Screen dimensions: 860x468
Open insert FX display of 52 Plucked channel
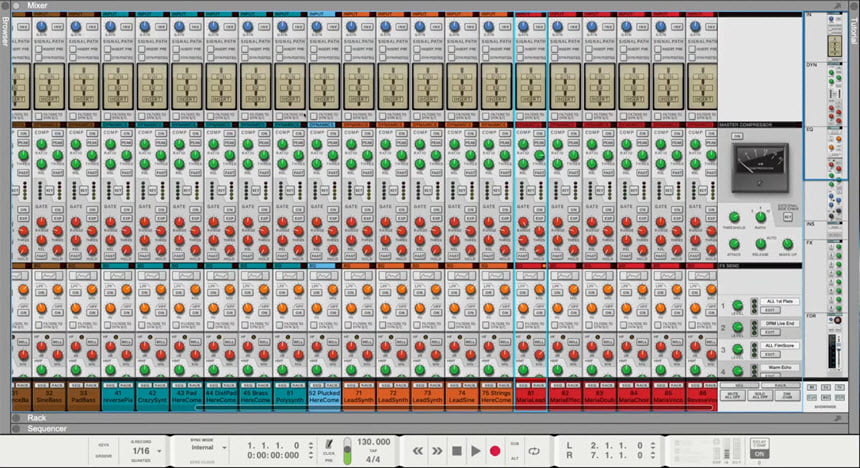pos(324,86)
